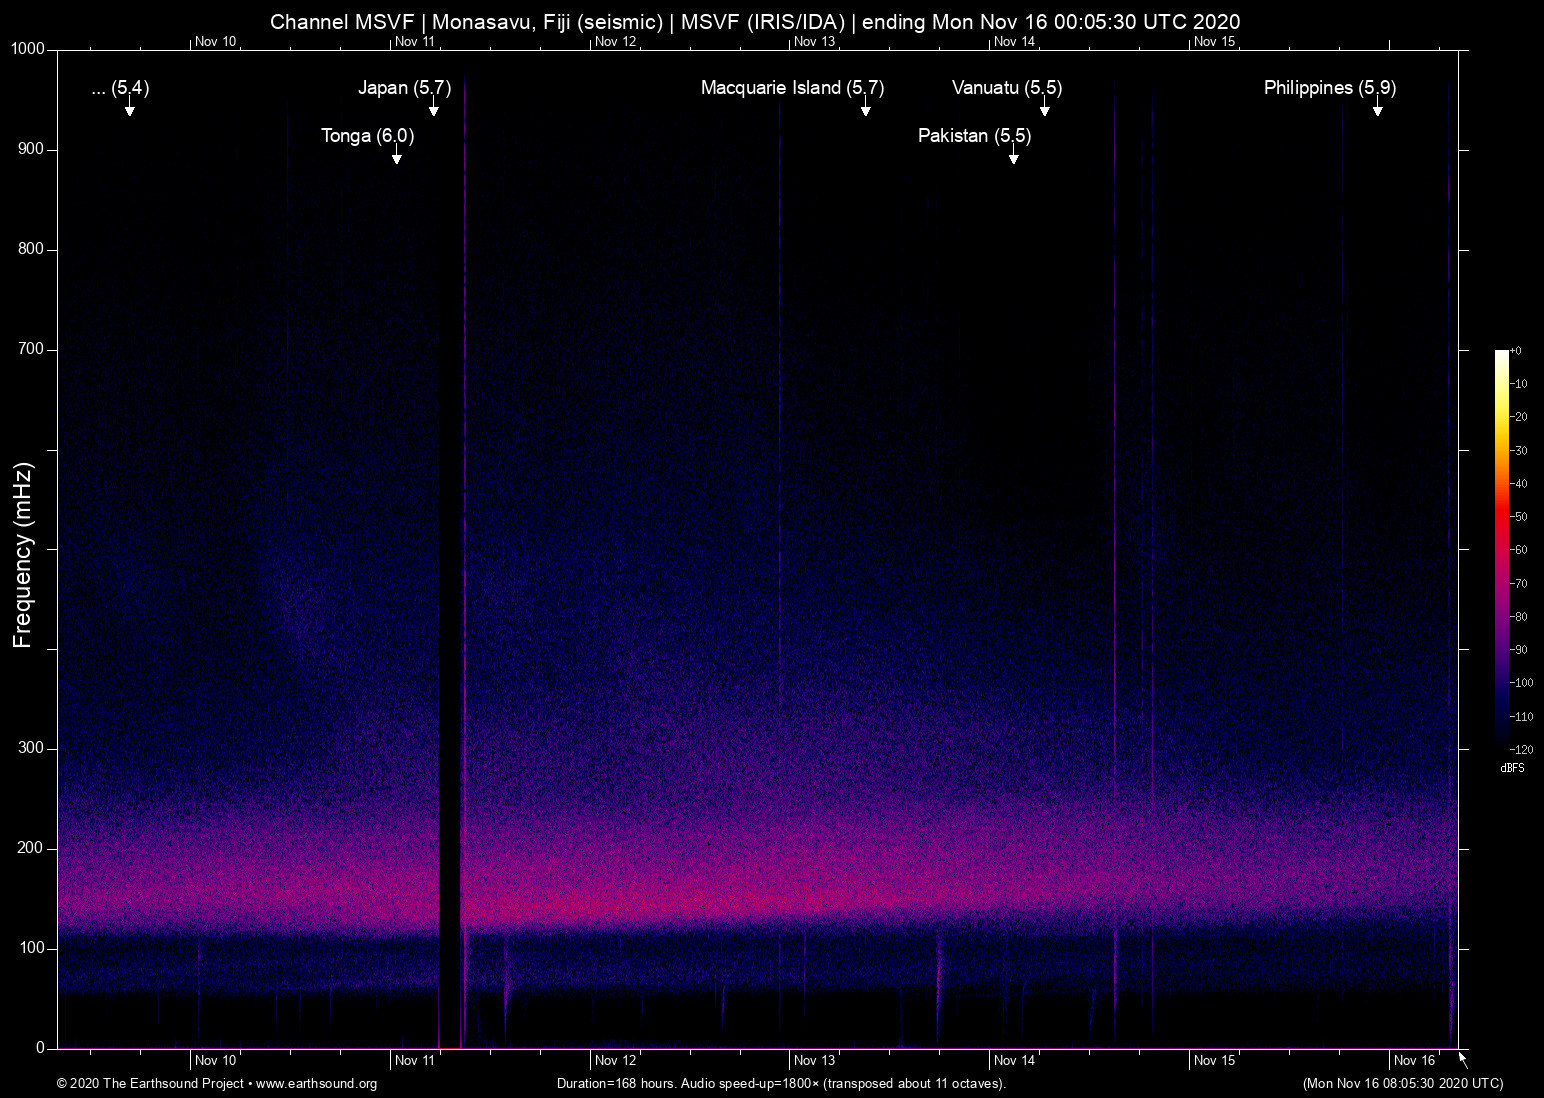Viewport: 1544px width, 1098px height.
Task: Click Nov 12 on the top time axis
Action: pyautogui.click(x=615, y=42)
